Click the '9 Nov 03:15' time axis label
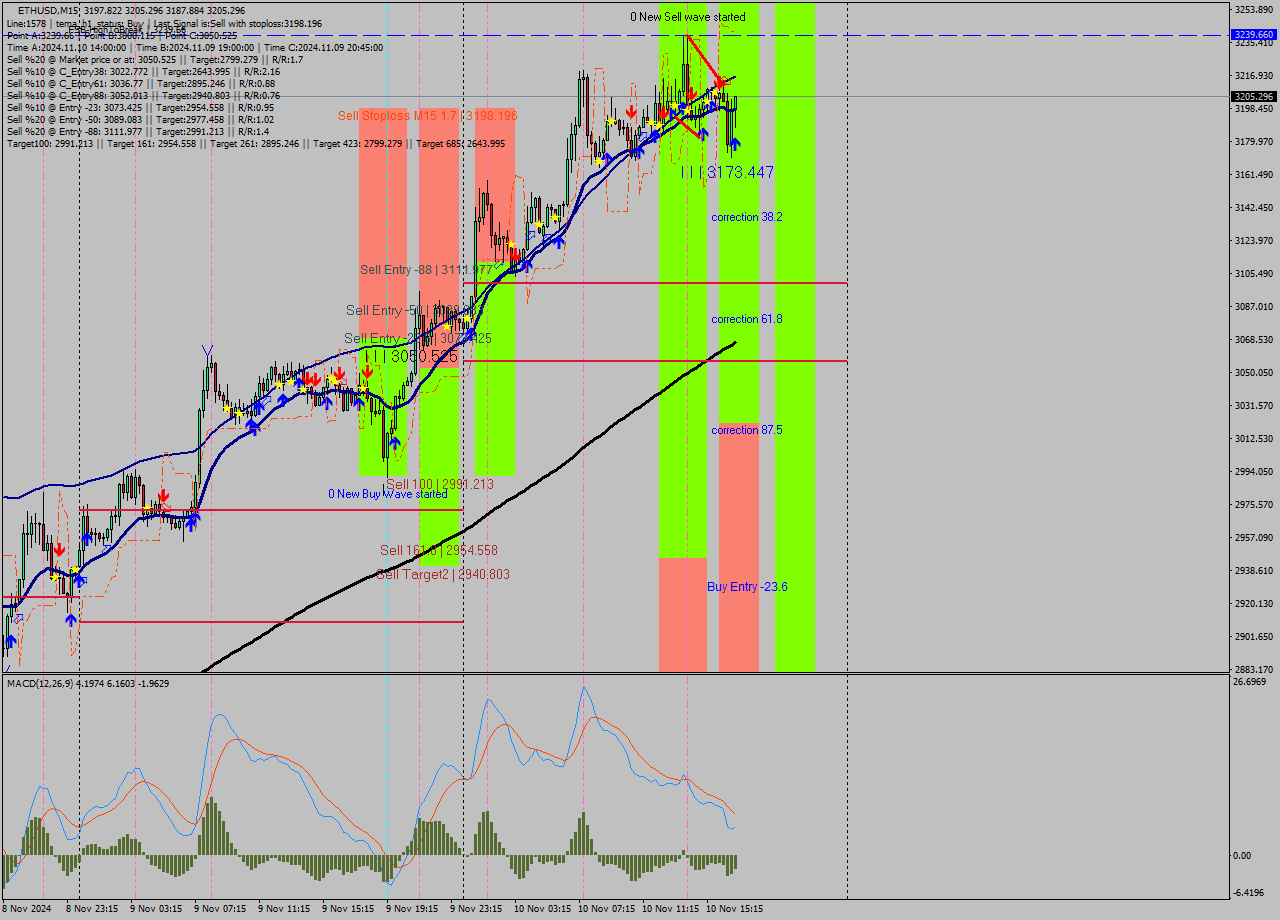 tap(157, 909)
